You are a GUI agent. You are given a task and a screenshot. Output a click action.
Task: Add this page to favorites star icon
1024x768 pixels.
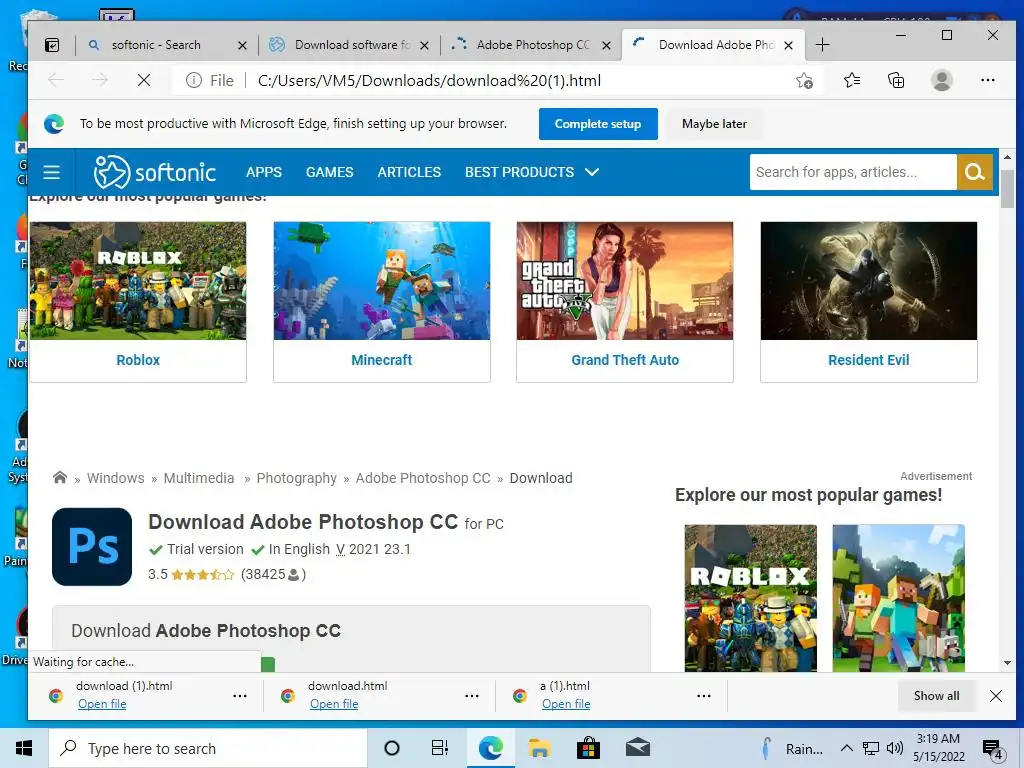tap(805, 80)
